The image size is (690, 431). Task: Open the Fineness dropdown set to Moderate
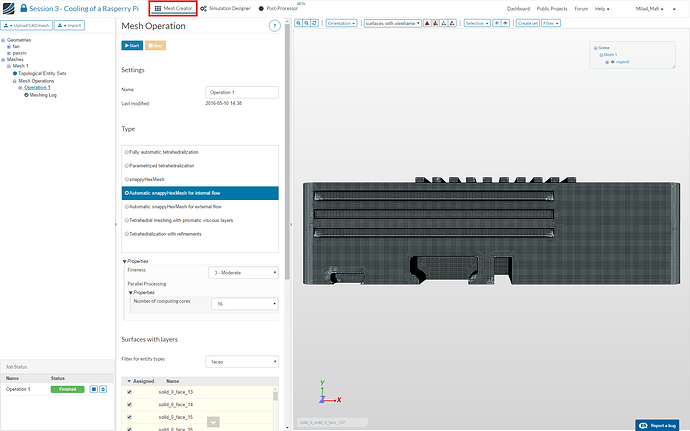pos(243,272)
